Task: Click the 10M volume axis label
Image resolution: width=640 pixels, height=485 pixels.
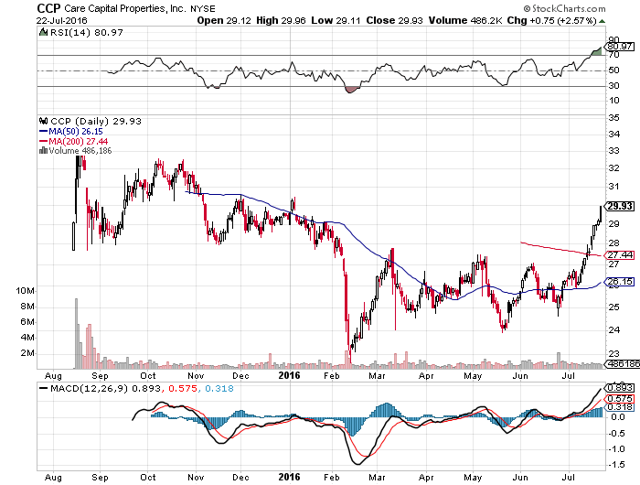Action: (25, 291)
